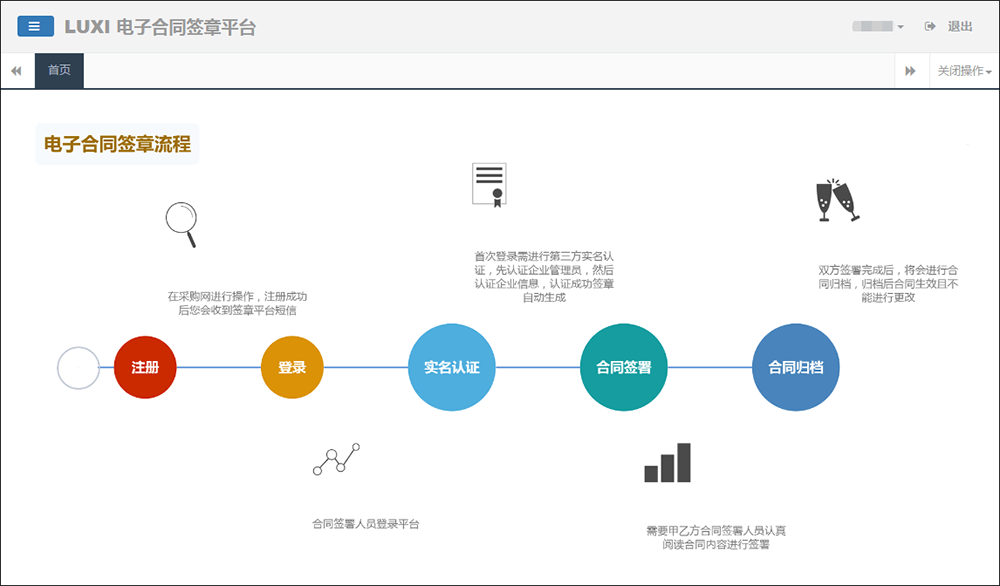Expand the blurred username dropdown
This screenshot has width=1000, height=586.
tap(878, 27)
